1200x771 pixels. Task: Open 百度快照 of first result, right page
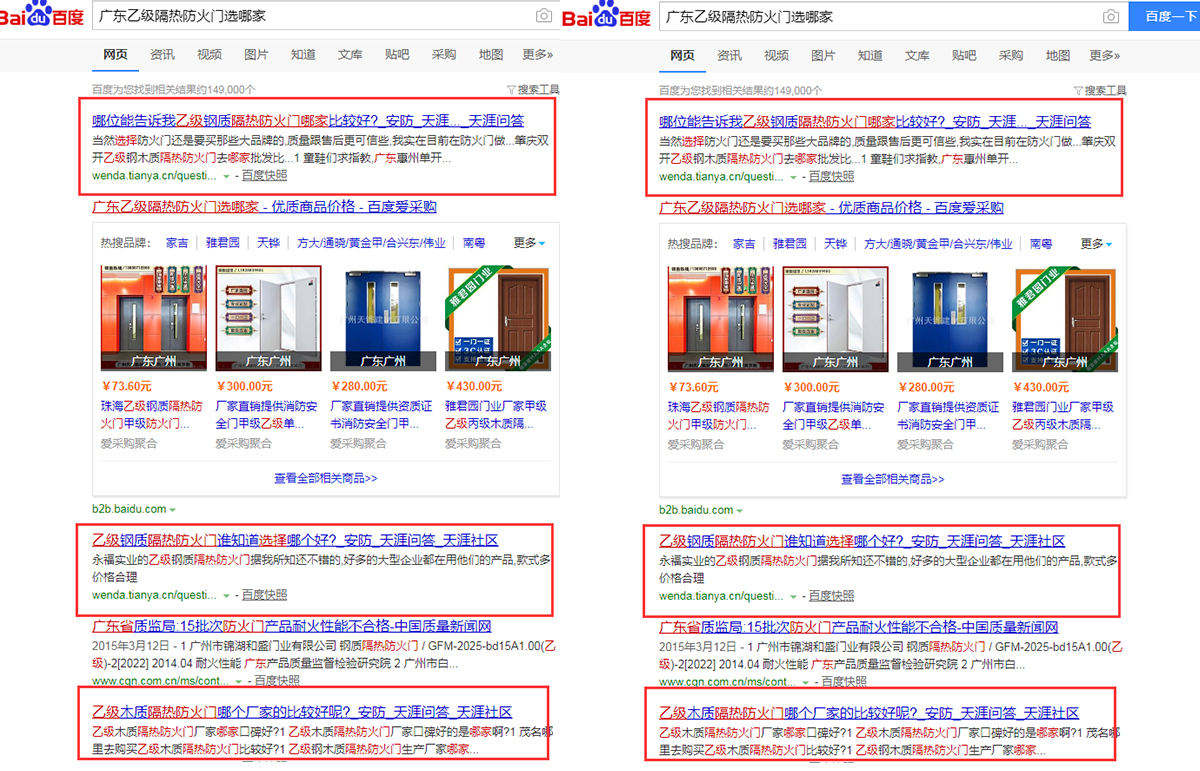(x=831, y=176)
